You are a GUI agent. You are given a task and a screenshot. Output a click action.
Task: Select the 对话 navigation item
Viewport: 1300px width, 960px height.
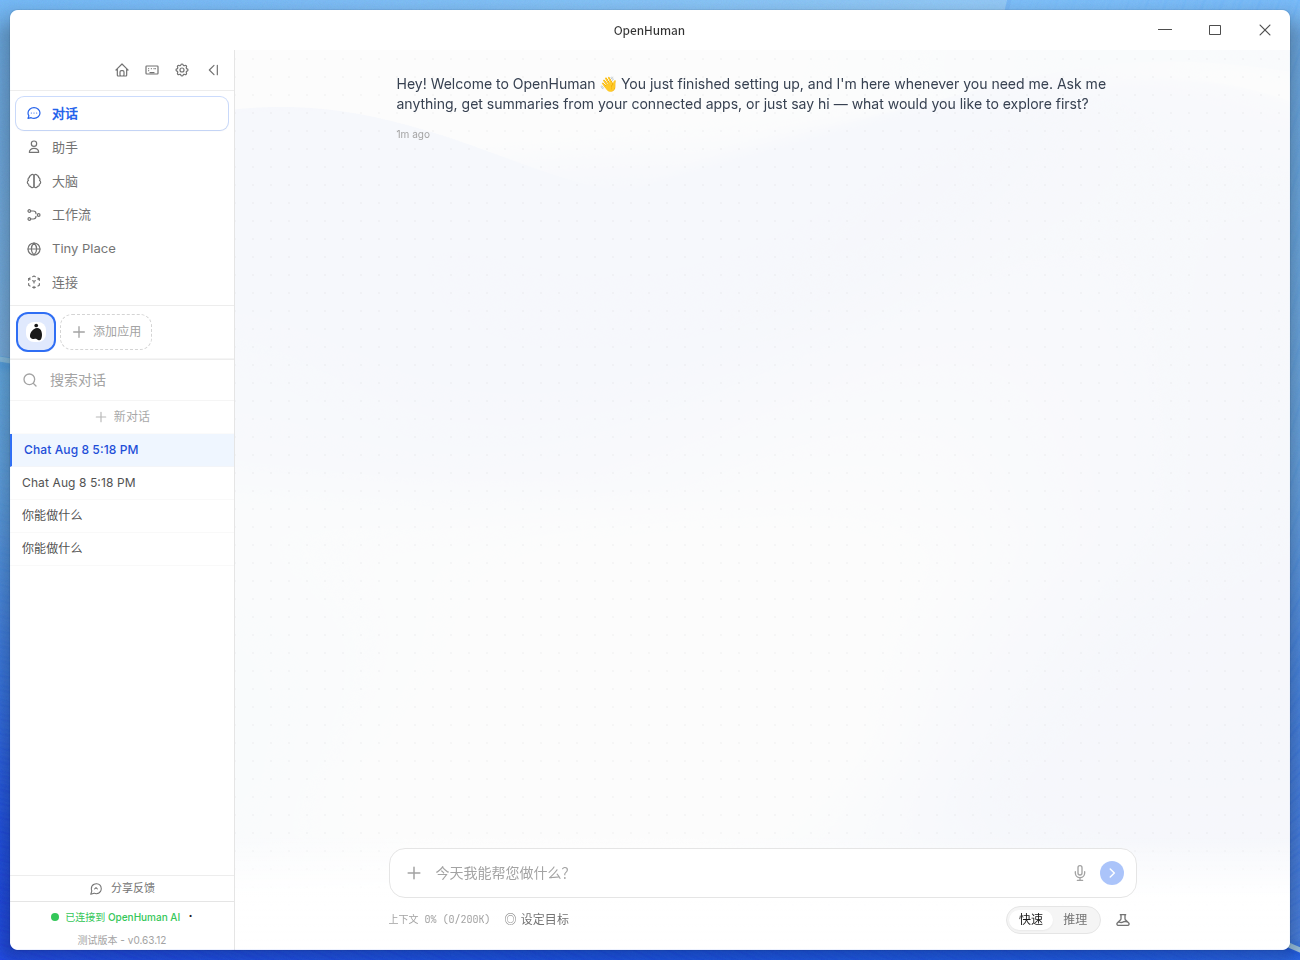coord(122,114)
